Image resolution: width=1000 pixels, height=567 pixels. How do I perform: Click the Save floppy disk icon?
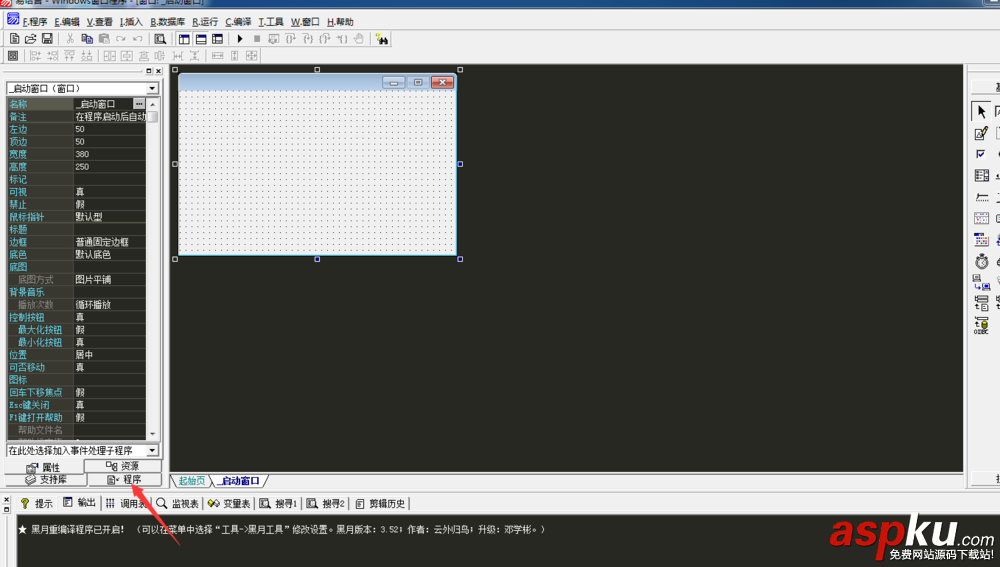47,39
